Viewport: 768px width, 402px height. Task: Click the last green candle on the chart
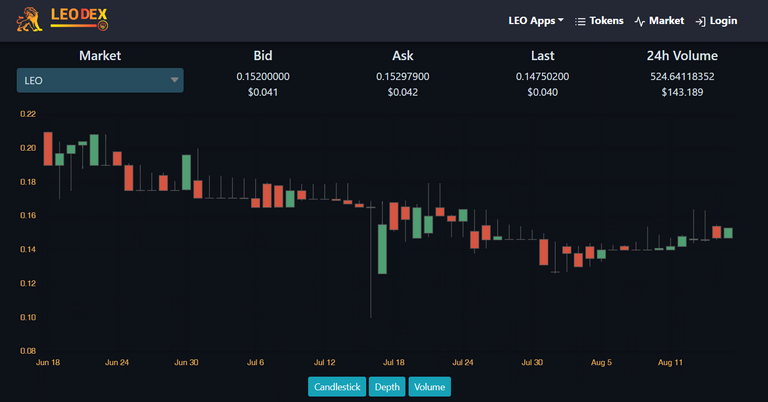(728, 233)
